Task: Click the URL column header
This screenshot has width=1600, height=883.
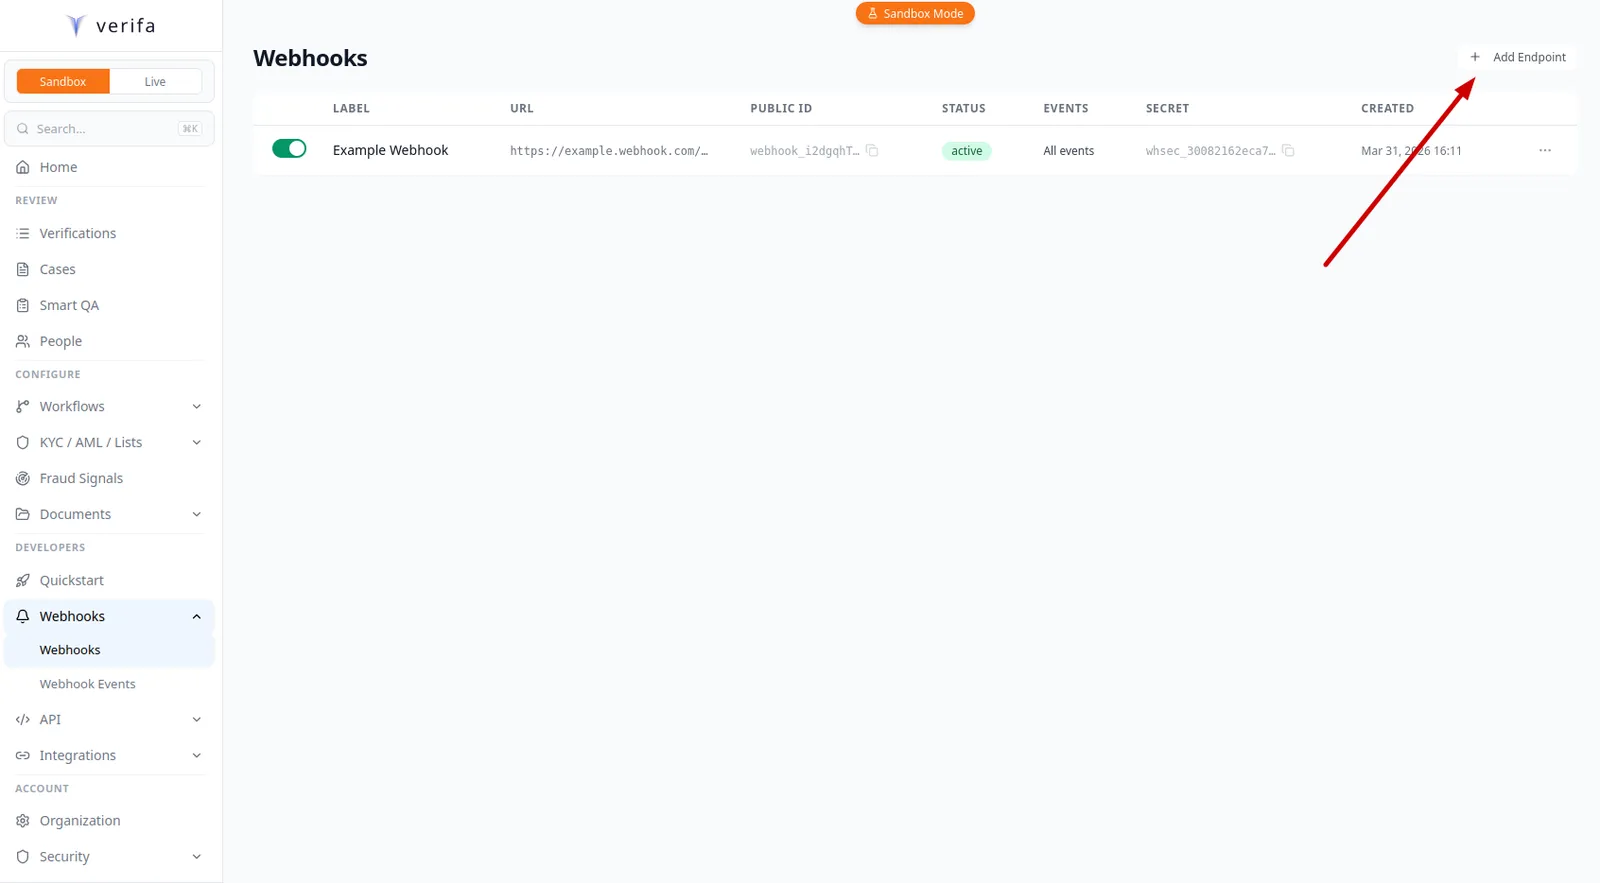Action: (x=522, y=108)
